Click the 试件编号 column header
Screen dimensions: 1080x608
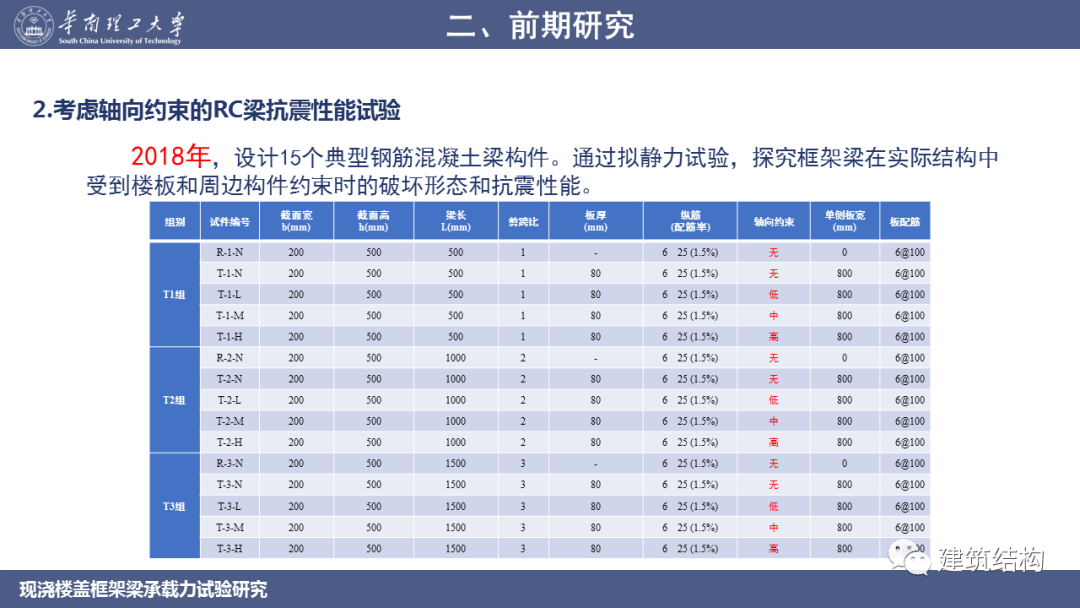230,221
